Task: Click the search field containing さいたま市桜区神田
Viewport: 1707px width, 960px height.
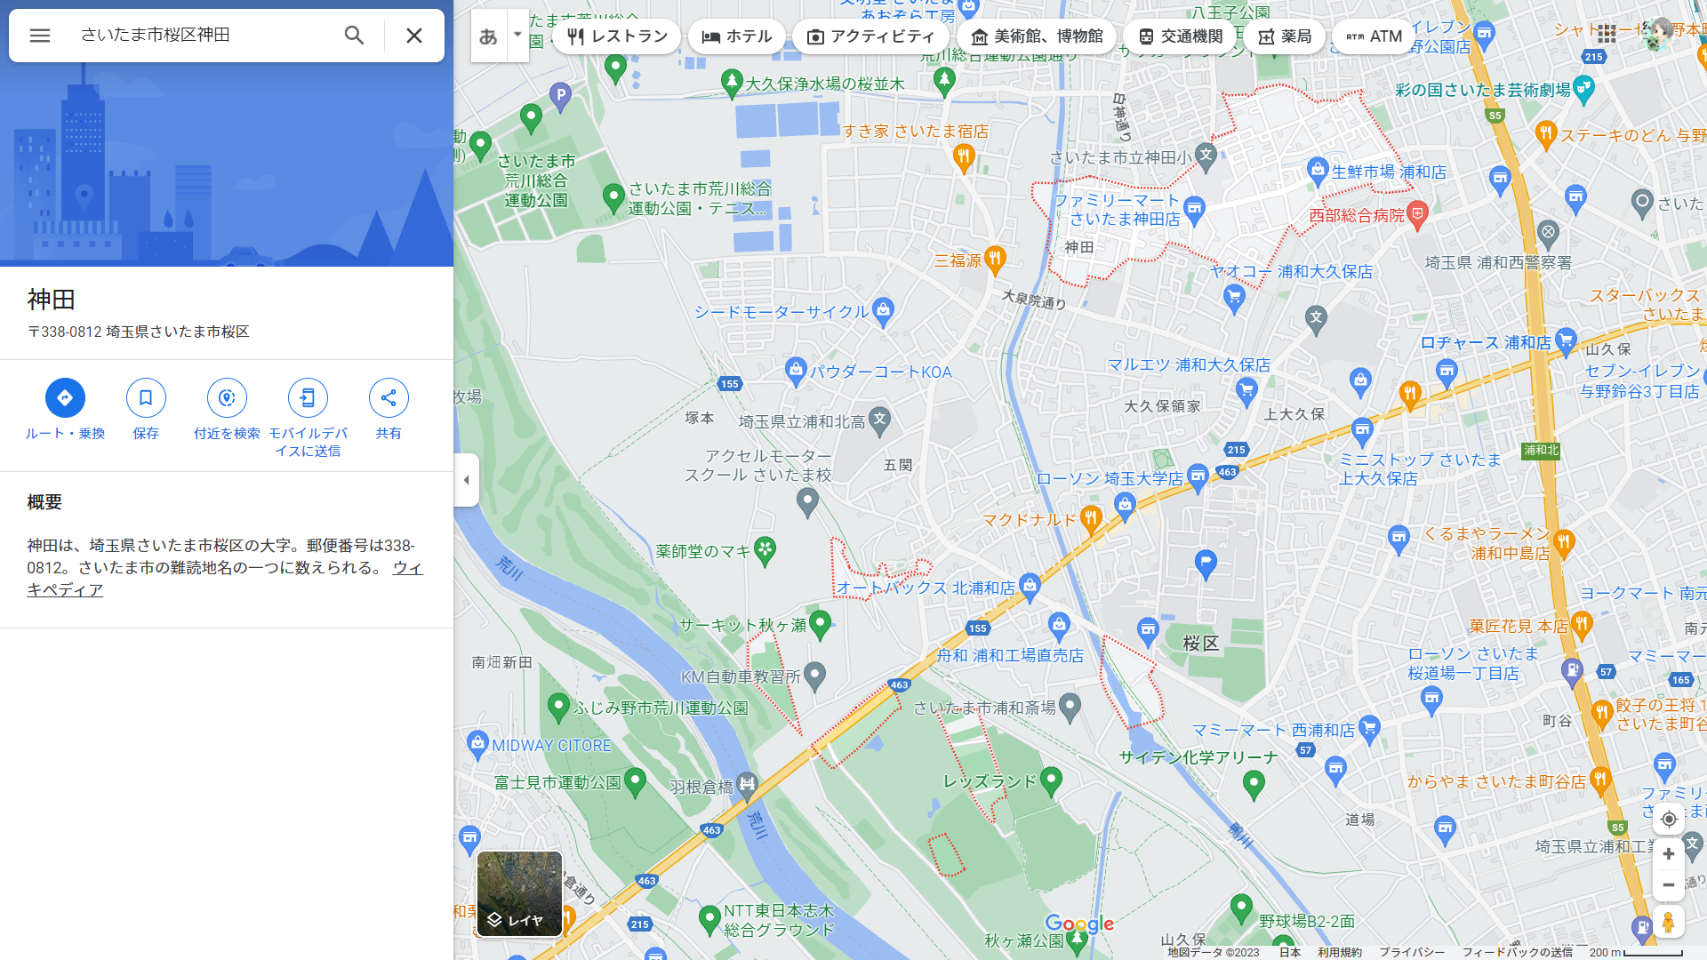Action: (x=200, y=35)
